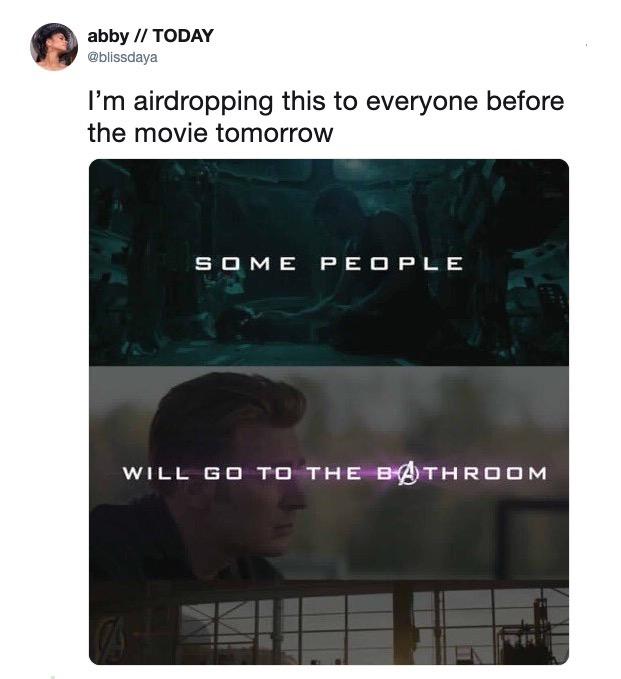Open abby's circular profile avatar
The width and height of the screenshot is (621, 679).
(x=54, y=47)
